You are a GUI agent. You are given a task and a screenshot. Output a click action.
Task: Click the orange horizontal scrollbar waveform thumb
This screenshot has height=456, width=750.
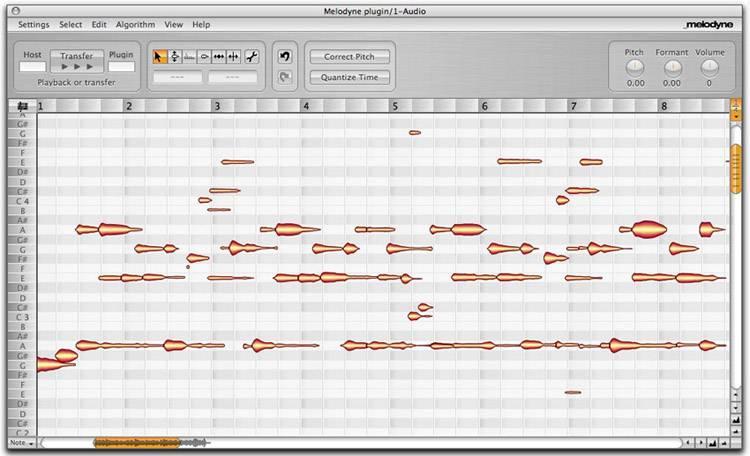pyautogui.click(x=136, y=443)
